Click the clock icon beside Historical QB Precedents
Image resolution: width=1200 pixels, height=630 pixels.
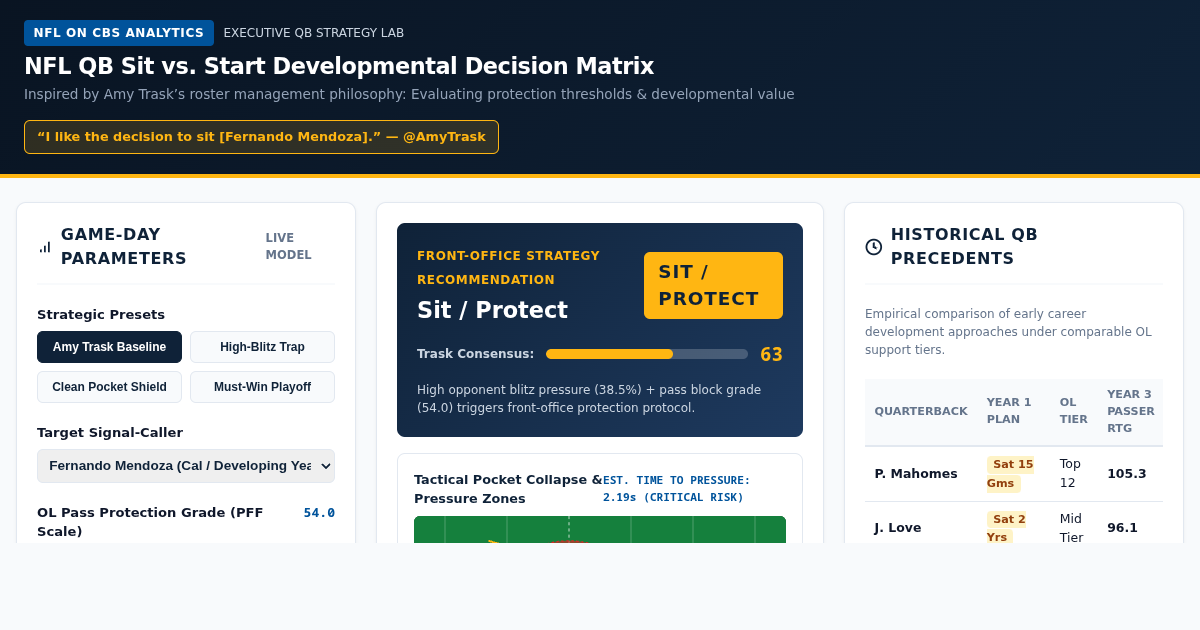pyautogui.click(x=873, y=247)
